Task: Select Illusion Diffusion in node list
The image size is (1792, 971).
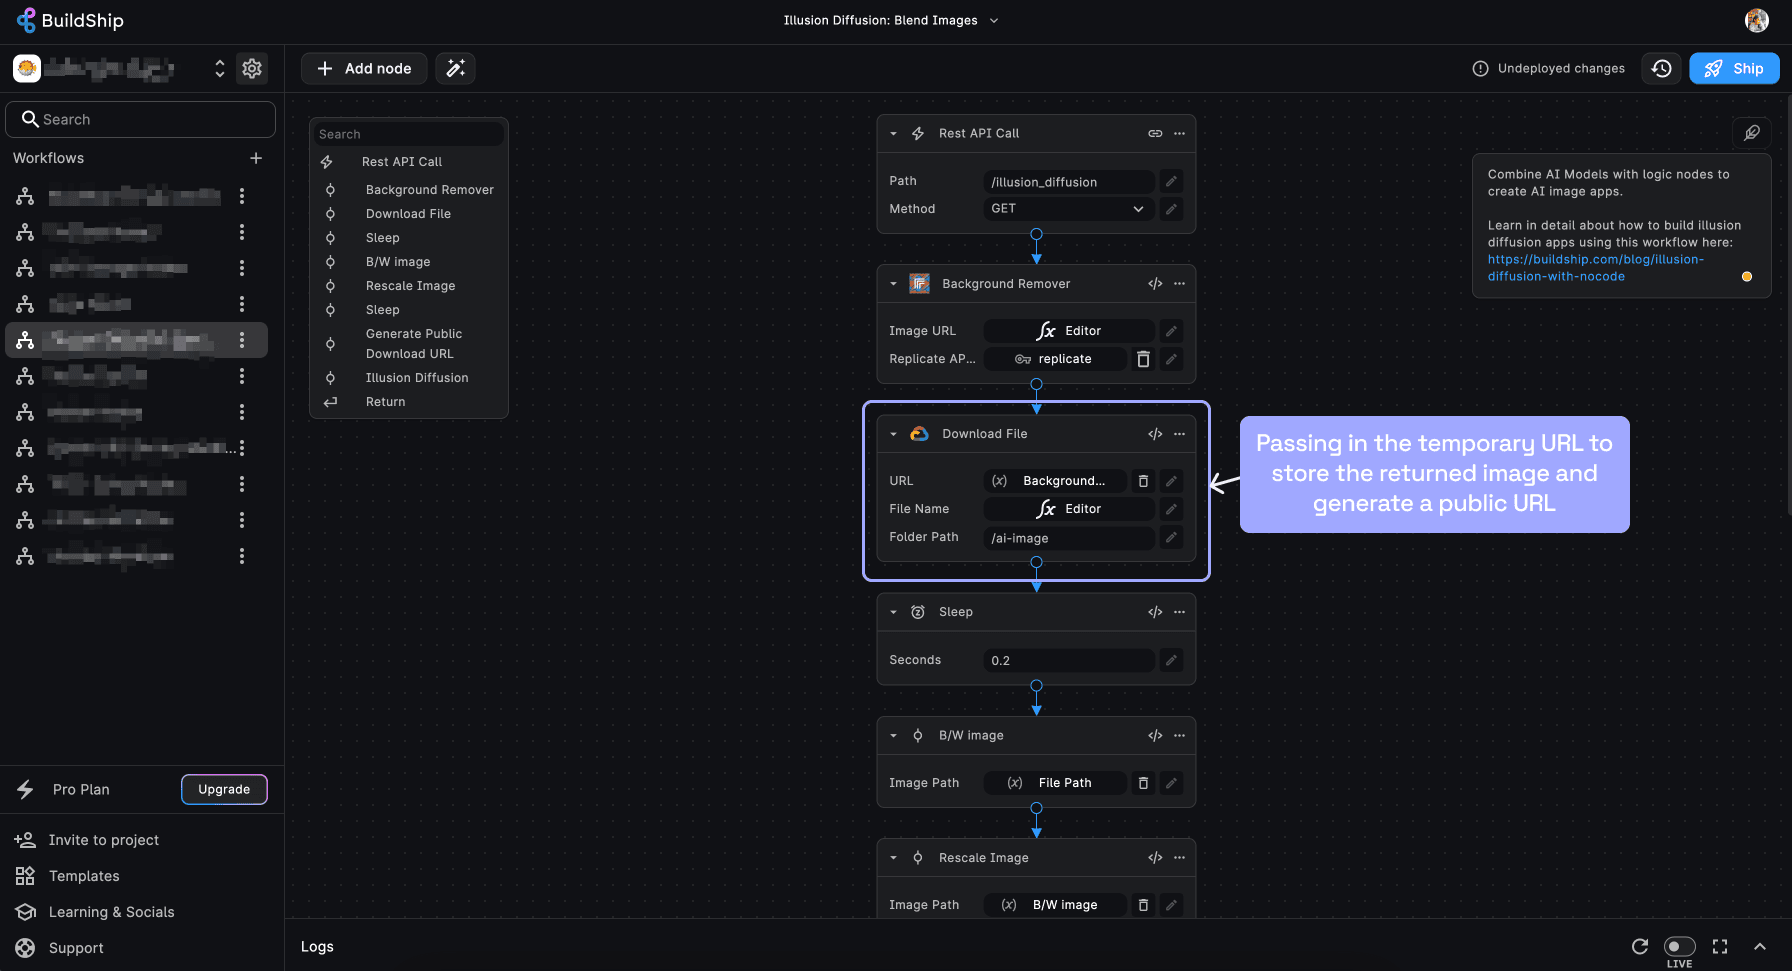Action: [x=417, y=378]
